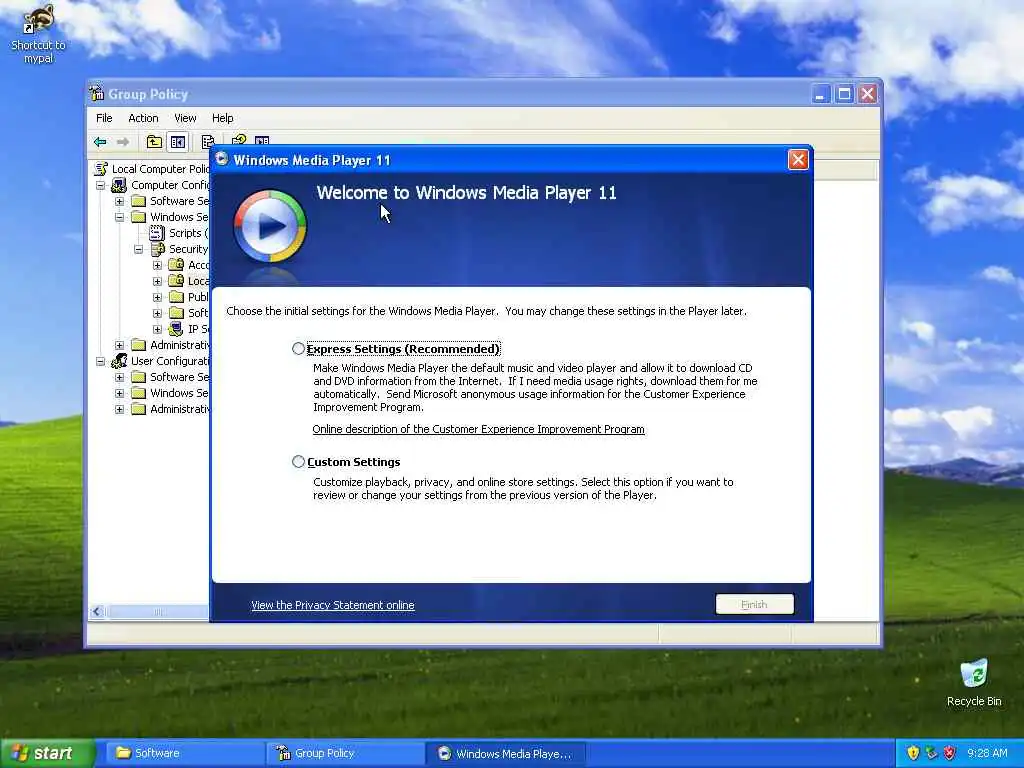Image resolution: width=1024 pixels, height=768 pixels.
Task: Click the Safely Remove Hardware tray icon
Action: coord(931,753)
